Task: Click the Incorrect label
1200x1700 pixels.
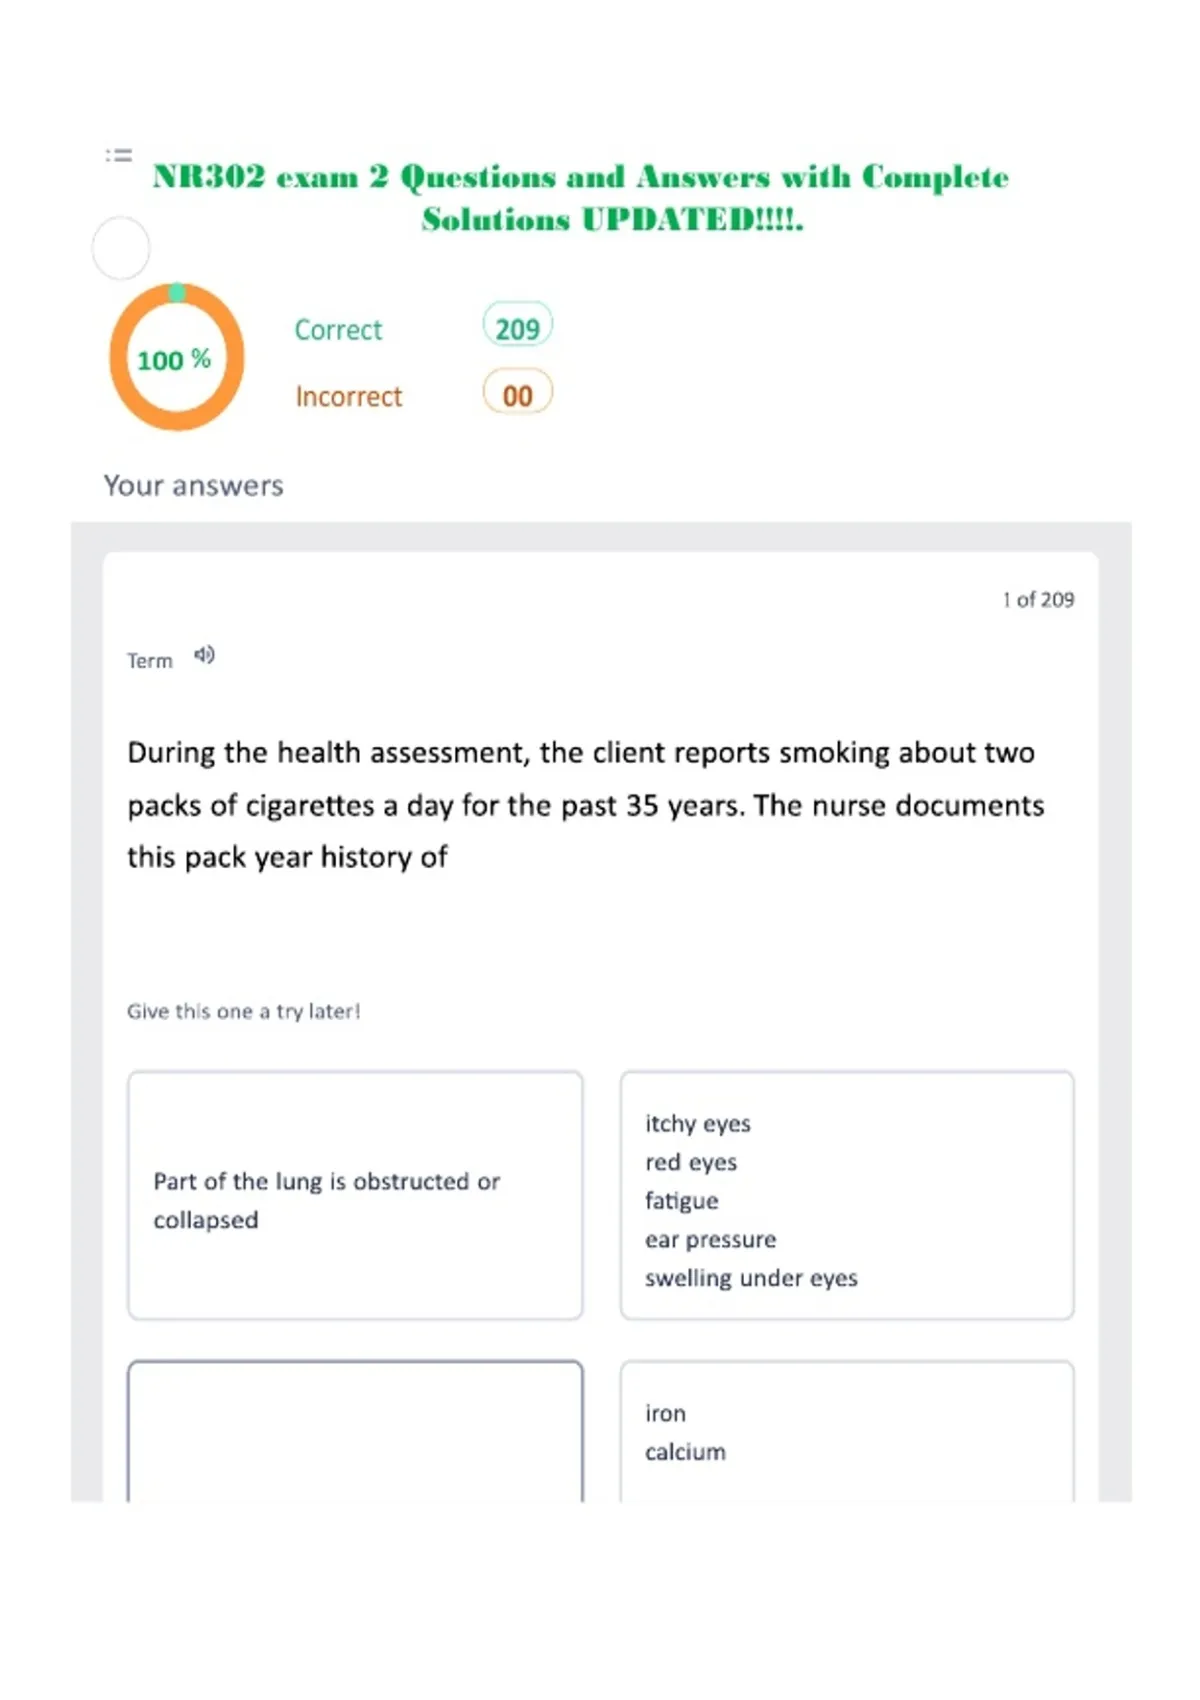Action: (348, 397)
